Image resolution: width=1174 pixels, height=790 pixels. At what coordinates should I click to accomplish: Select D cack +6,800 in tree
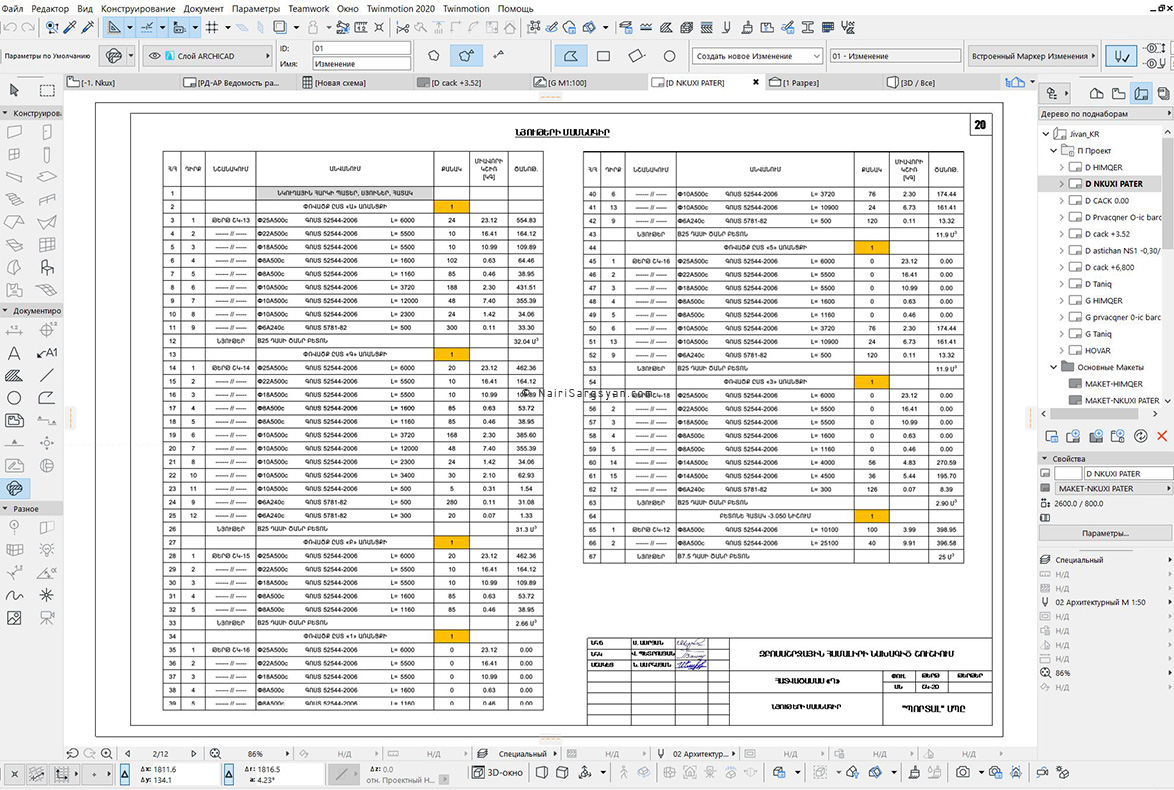pos(1109,267)
